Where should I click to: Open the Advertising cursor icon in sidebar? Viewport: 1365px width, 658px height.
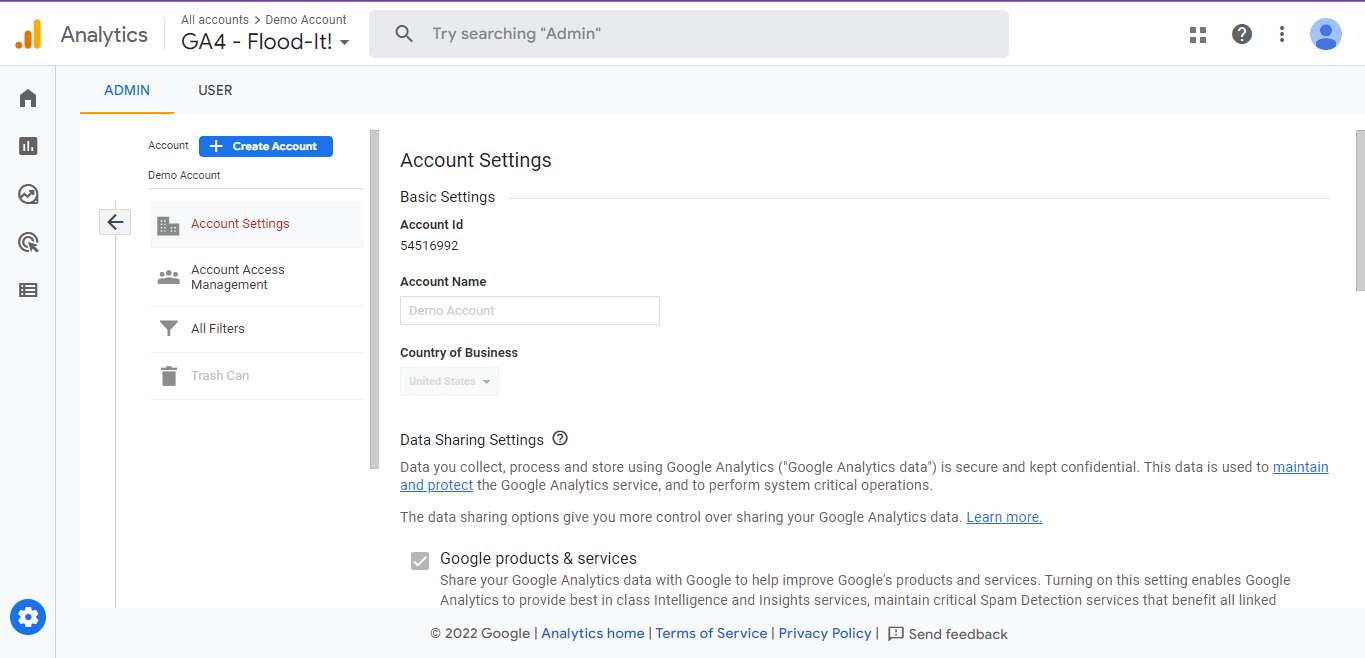(x=28, y=242)
